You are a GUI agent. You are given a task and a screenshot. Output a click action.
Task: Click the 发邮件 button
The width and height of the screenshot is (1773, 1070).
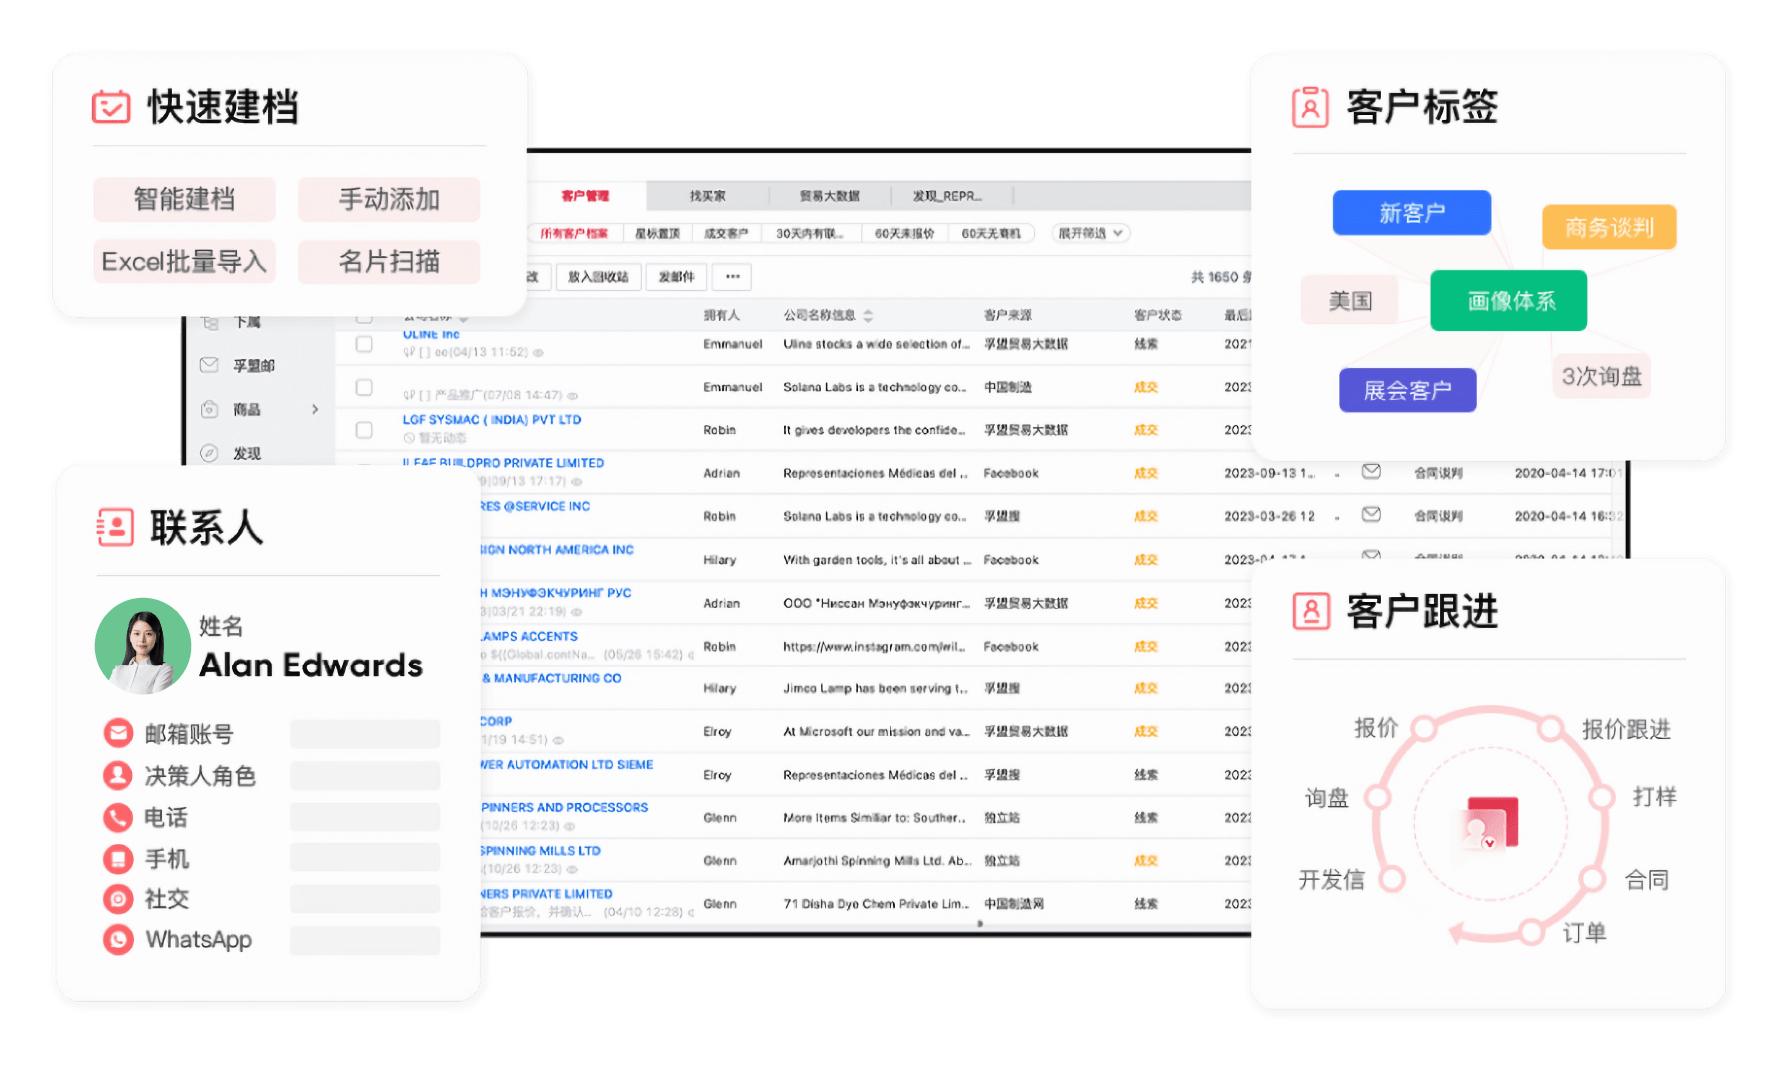pyautogui.click(x=675, y=277)
